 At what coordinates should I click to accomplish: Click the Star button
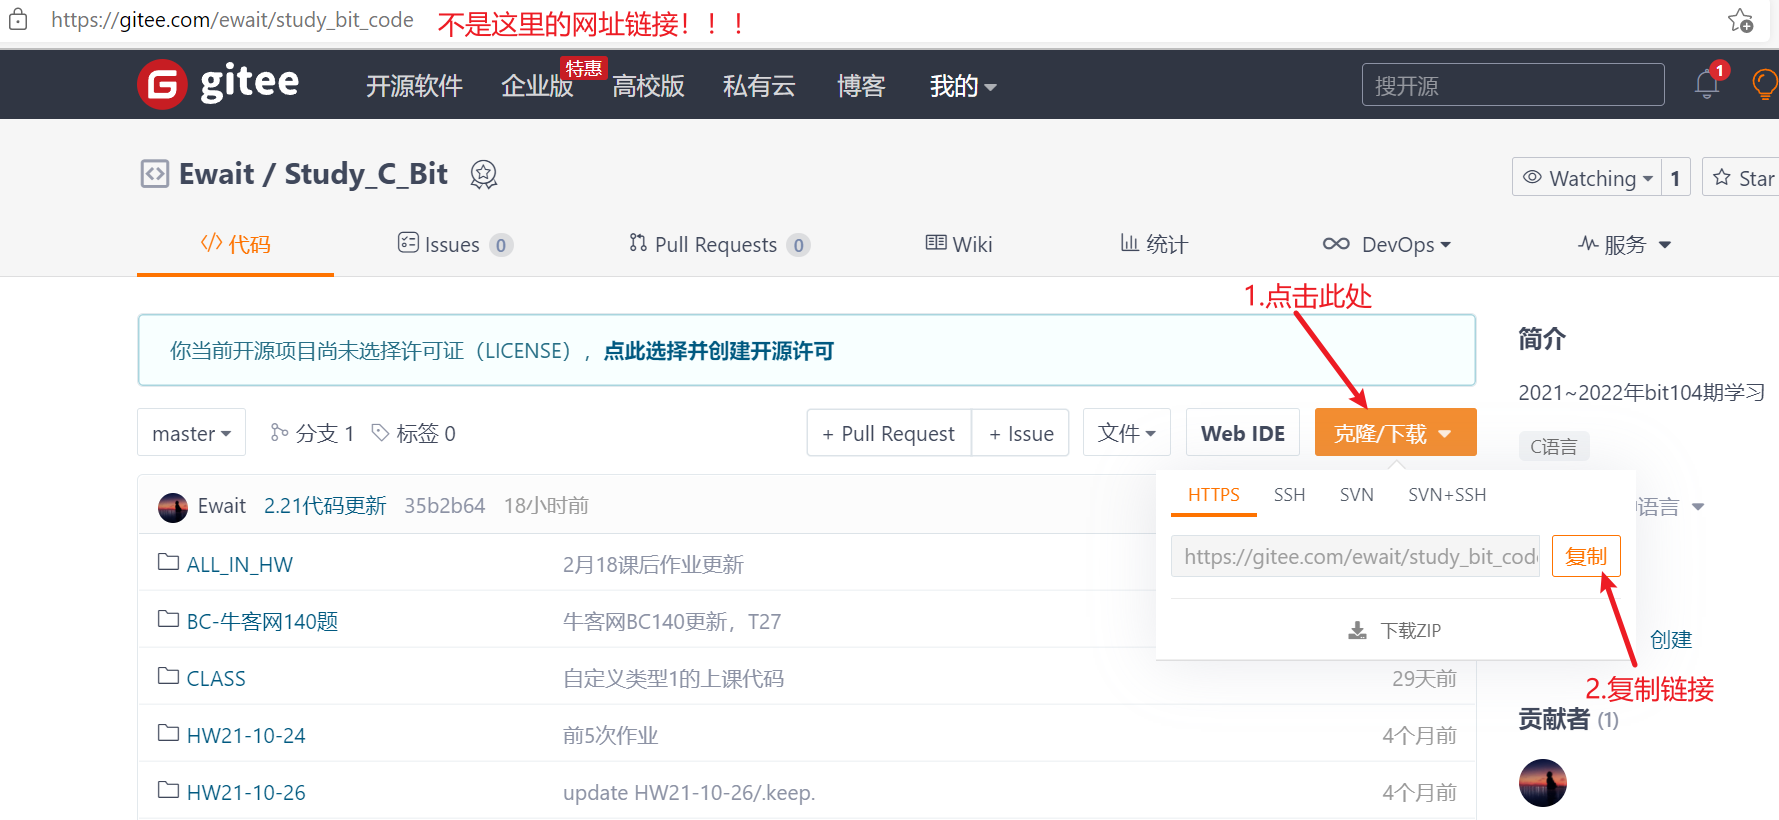(x=1742, y=178)
